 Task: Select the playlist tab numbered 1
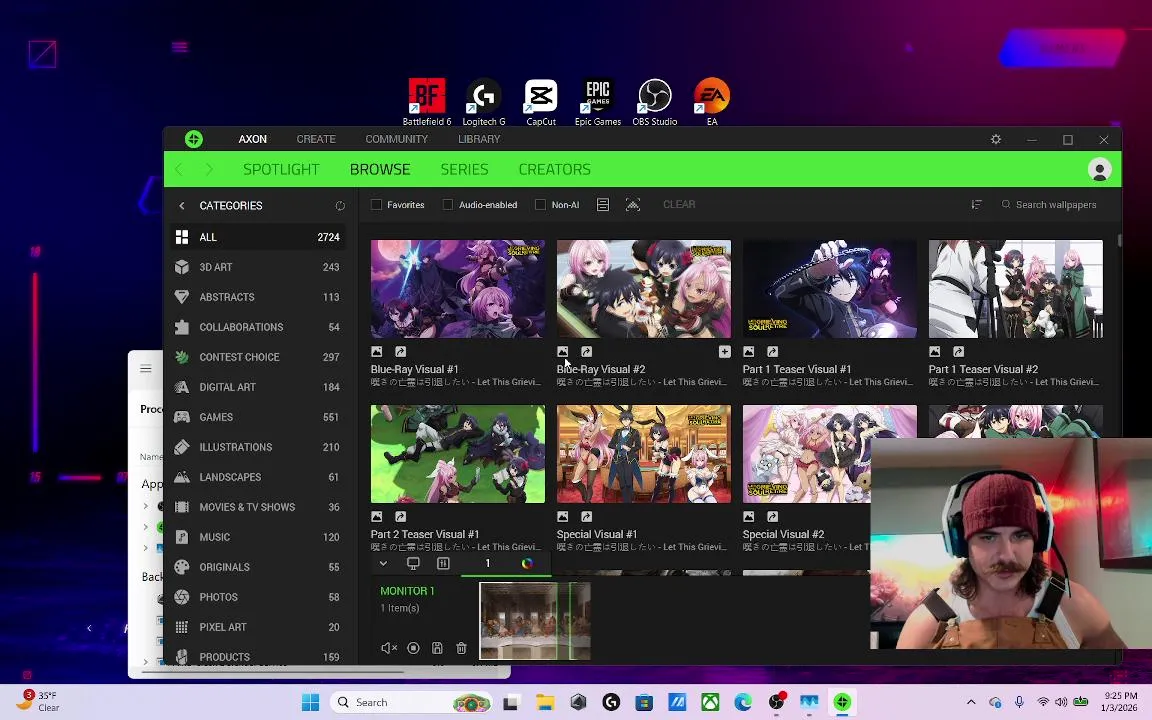pyautogui.click(x=487, y=564)
